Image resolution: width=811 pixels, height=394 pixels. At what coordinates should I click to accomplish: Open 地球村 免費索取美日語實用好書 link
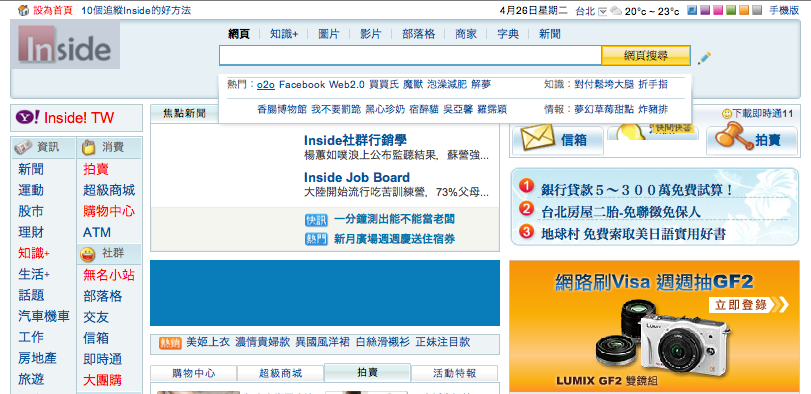[x=633, y=234]
